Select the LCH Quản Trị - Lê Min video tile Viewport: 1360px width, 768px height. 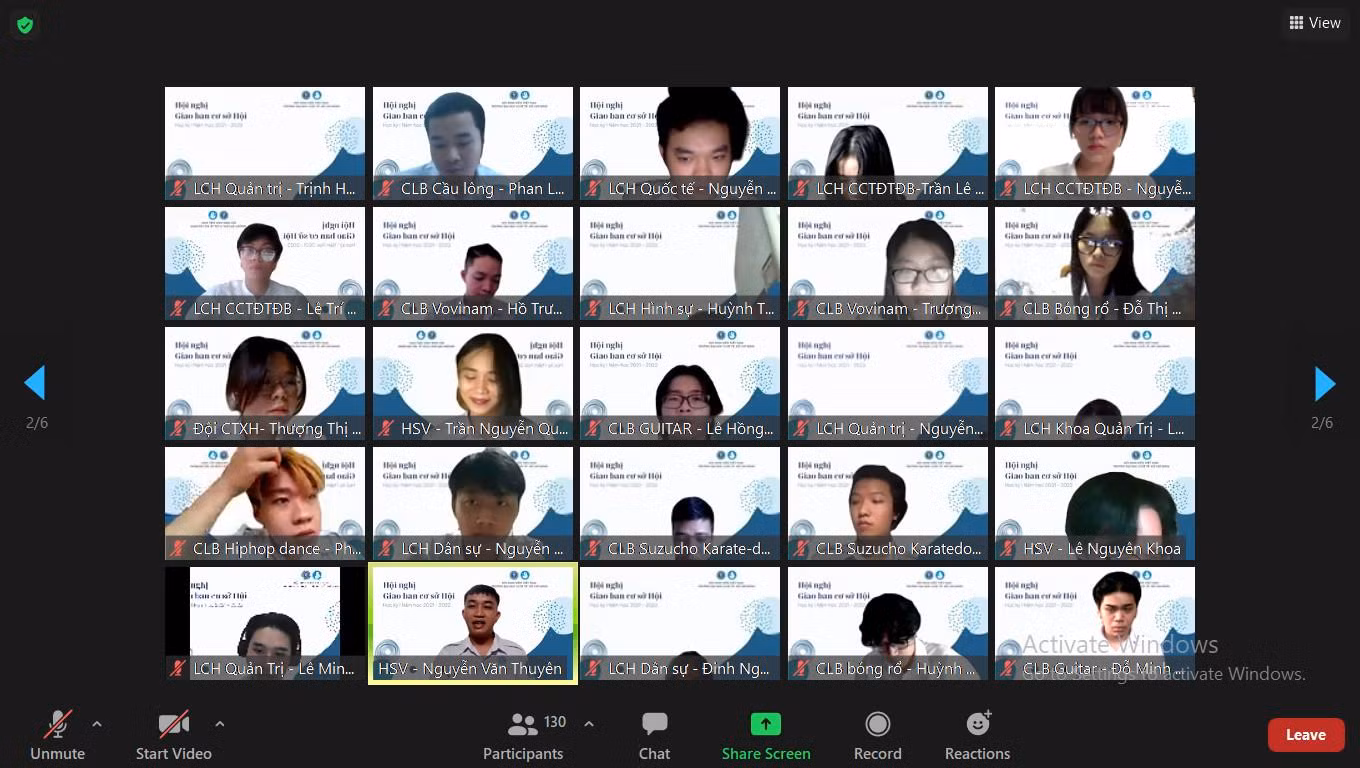click(265, 624)
